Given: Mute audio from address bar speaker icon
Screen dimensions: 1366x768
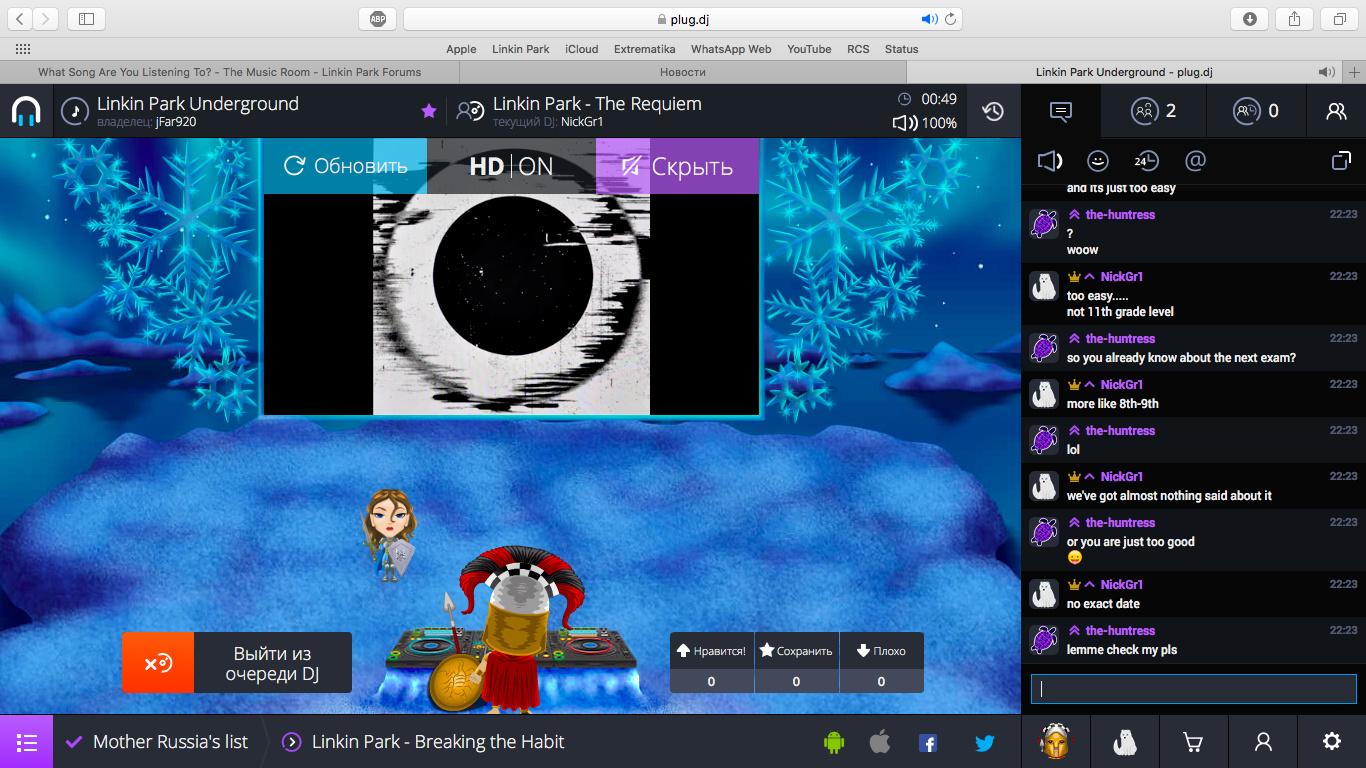Looking at the screenshot, I should pyautogui.click(x=929, y=19).
